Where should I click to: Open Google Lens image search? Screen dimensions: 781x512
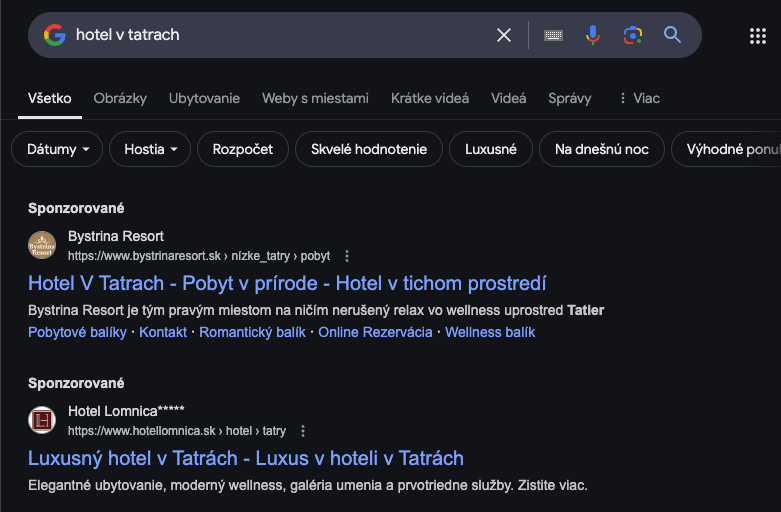pos(633,35)
